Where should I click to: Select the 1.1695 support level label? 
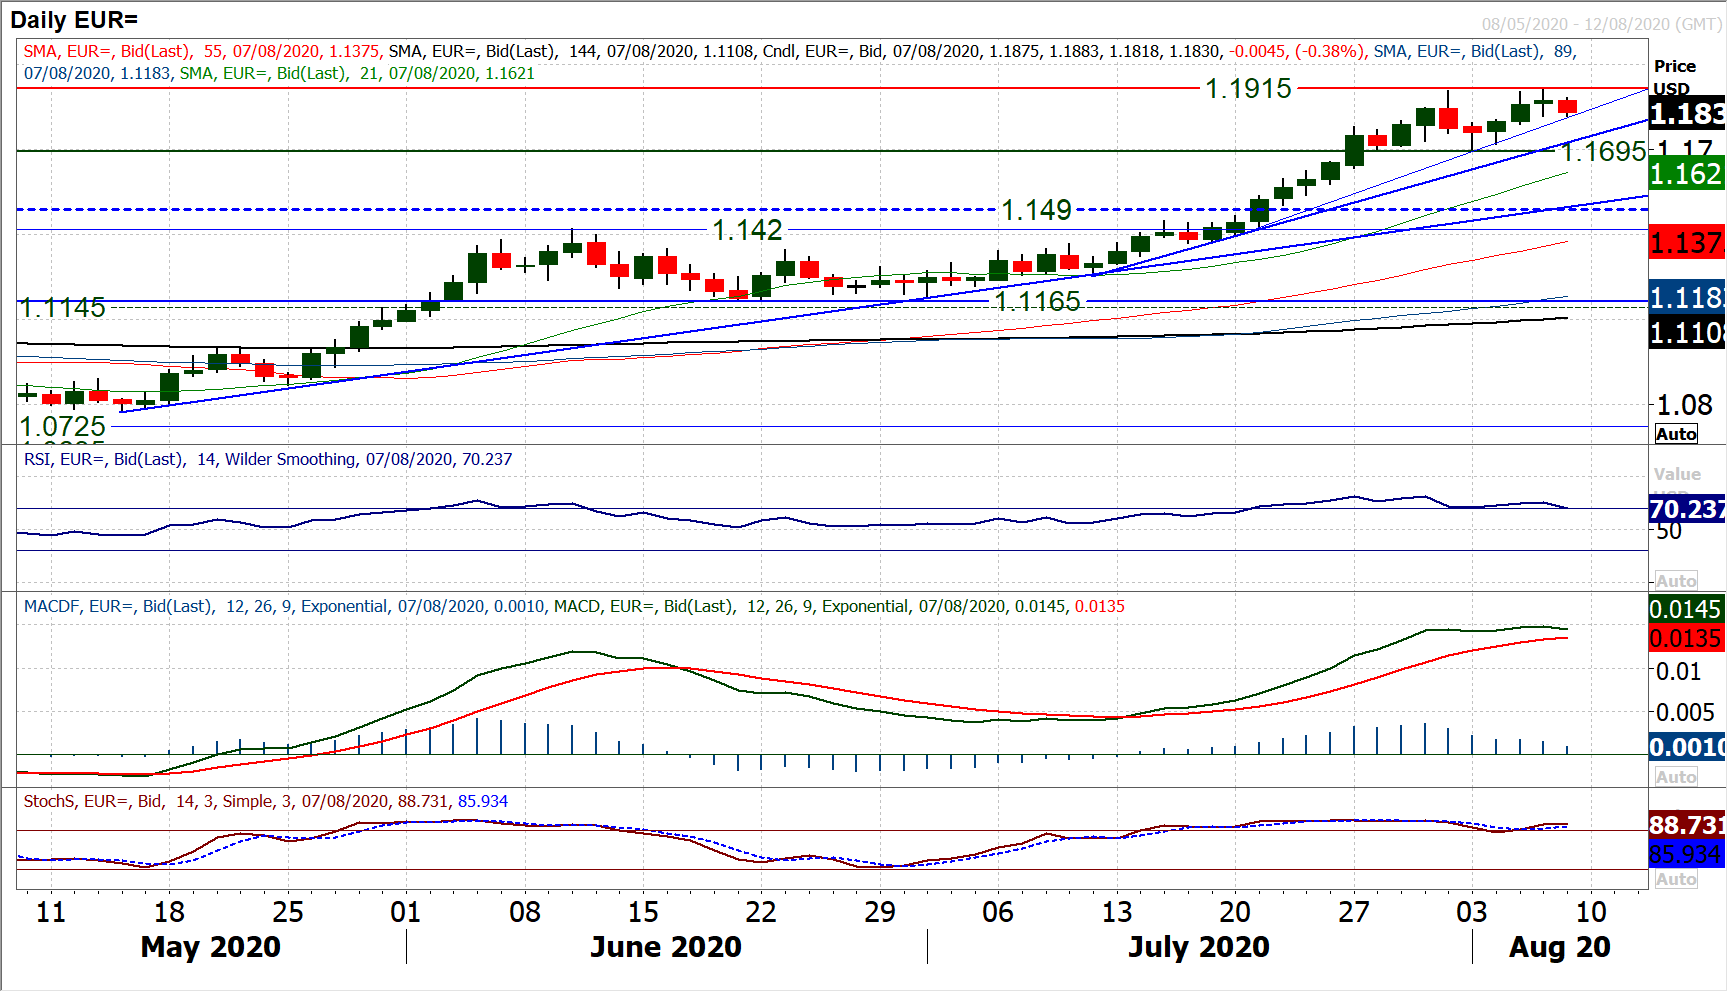tap(1603, 152)
